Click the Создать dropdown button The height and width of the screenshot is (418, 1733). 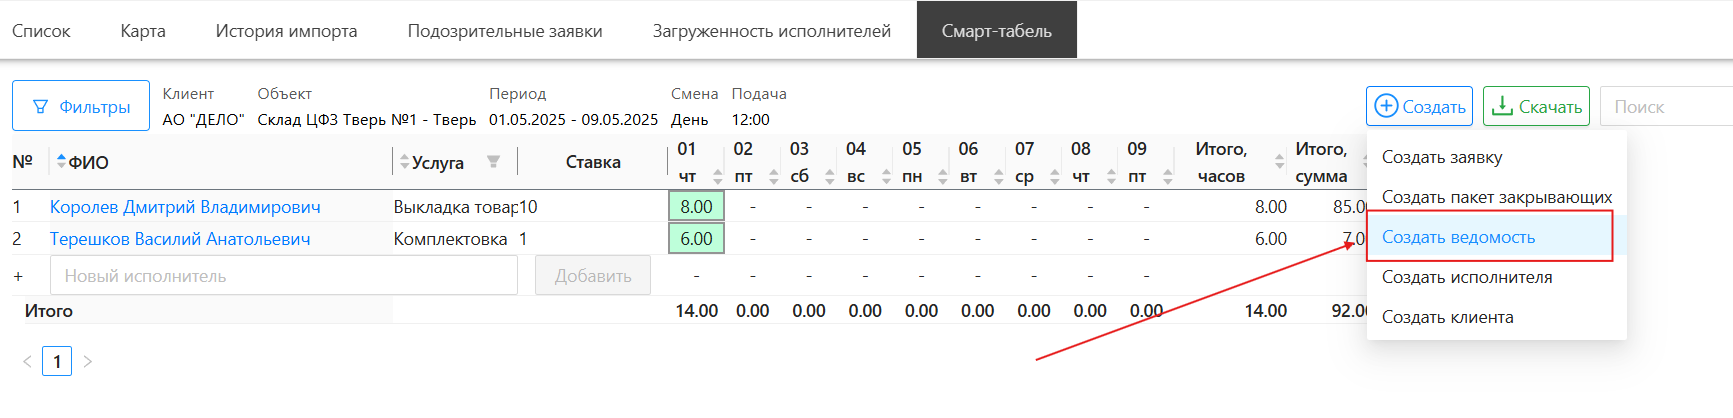[x=1419, y=106]
